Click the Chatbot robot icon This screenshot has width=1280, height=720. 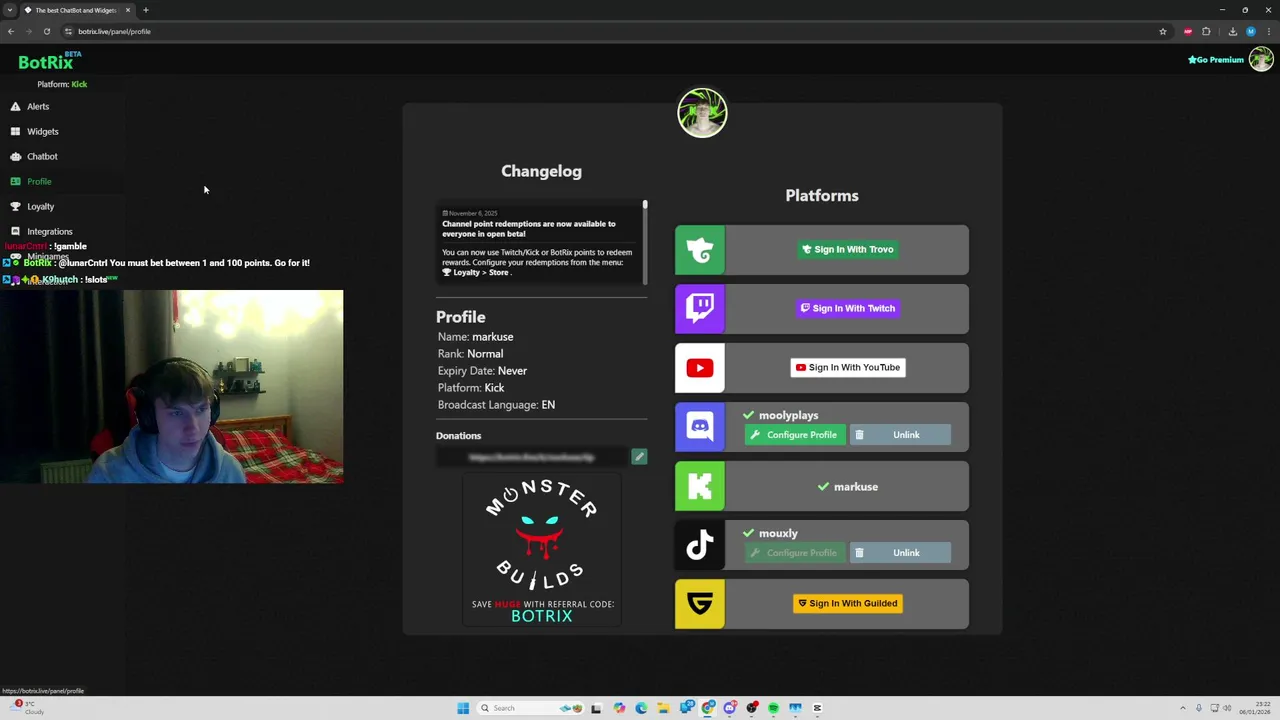(x=15, y=156)
